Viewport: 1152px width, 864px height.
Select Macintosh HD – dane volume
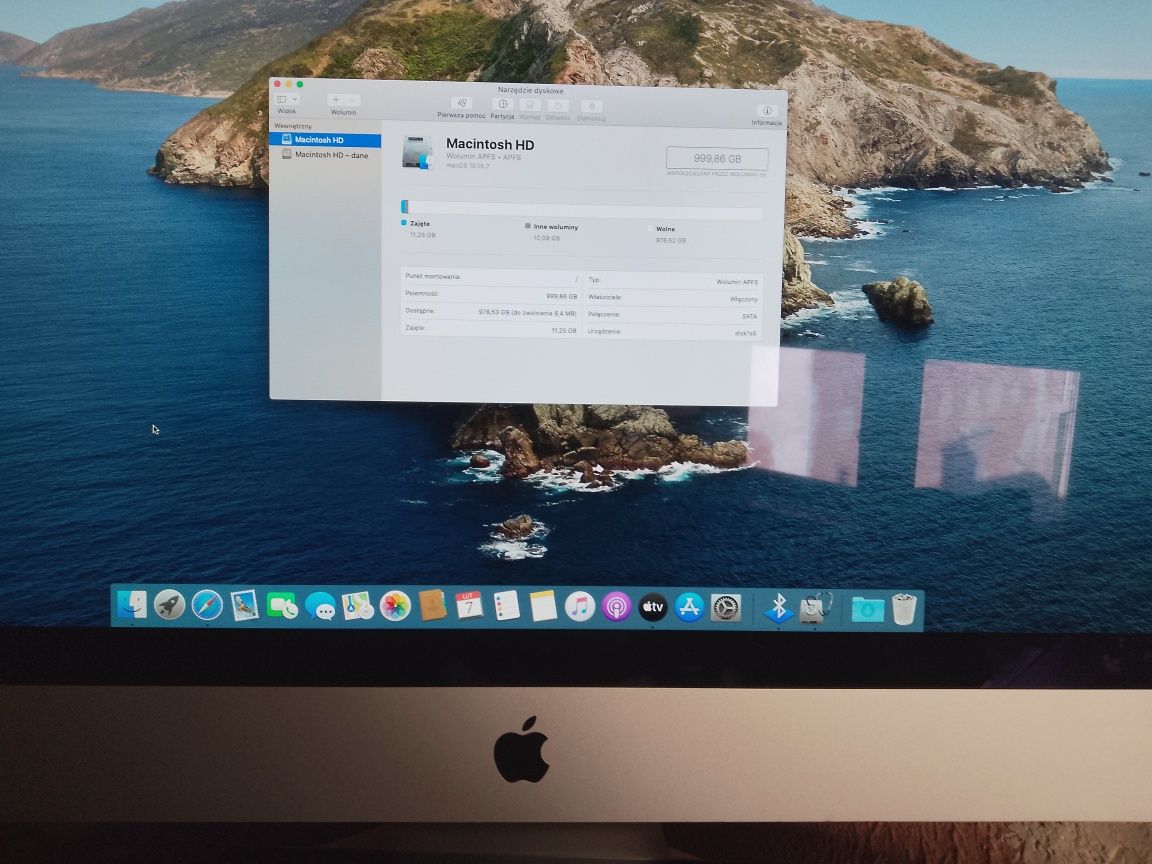pos(325,155)
